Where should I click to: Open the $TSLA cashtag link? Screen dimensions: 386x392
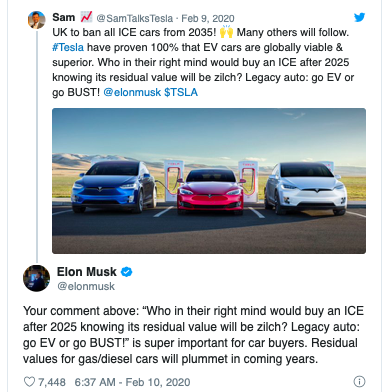coord(181,92)
